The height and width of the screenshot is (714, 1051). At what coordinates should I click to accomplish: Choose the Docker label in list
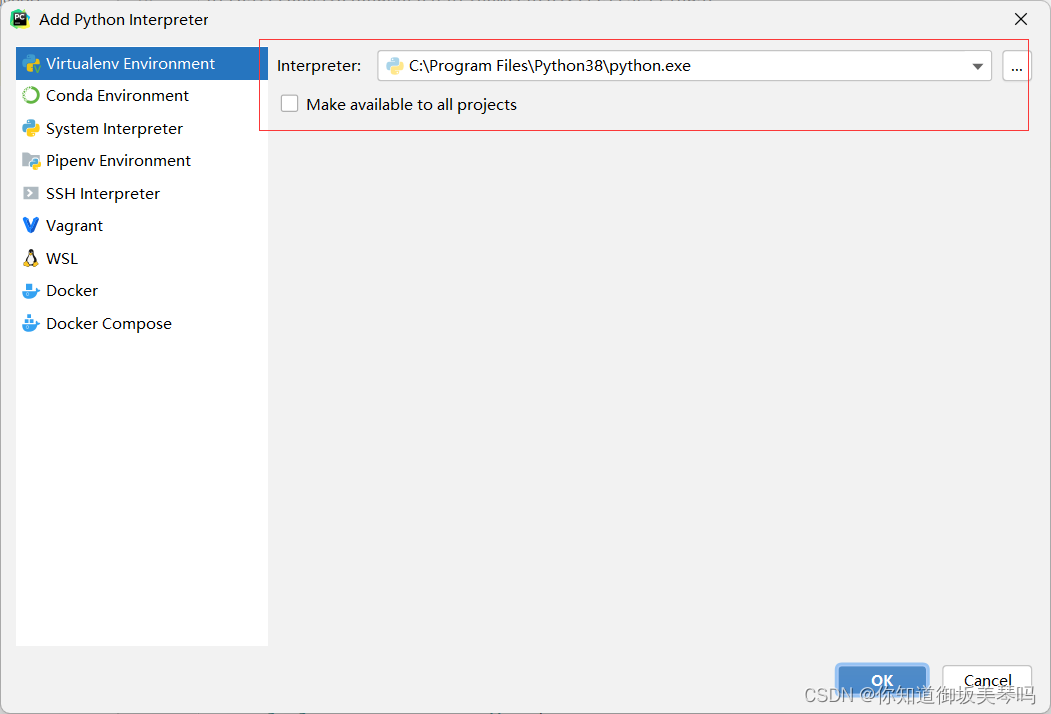coord(72,291)
